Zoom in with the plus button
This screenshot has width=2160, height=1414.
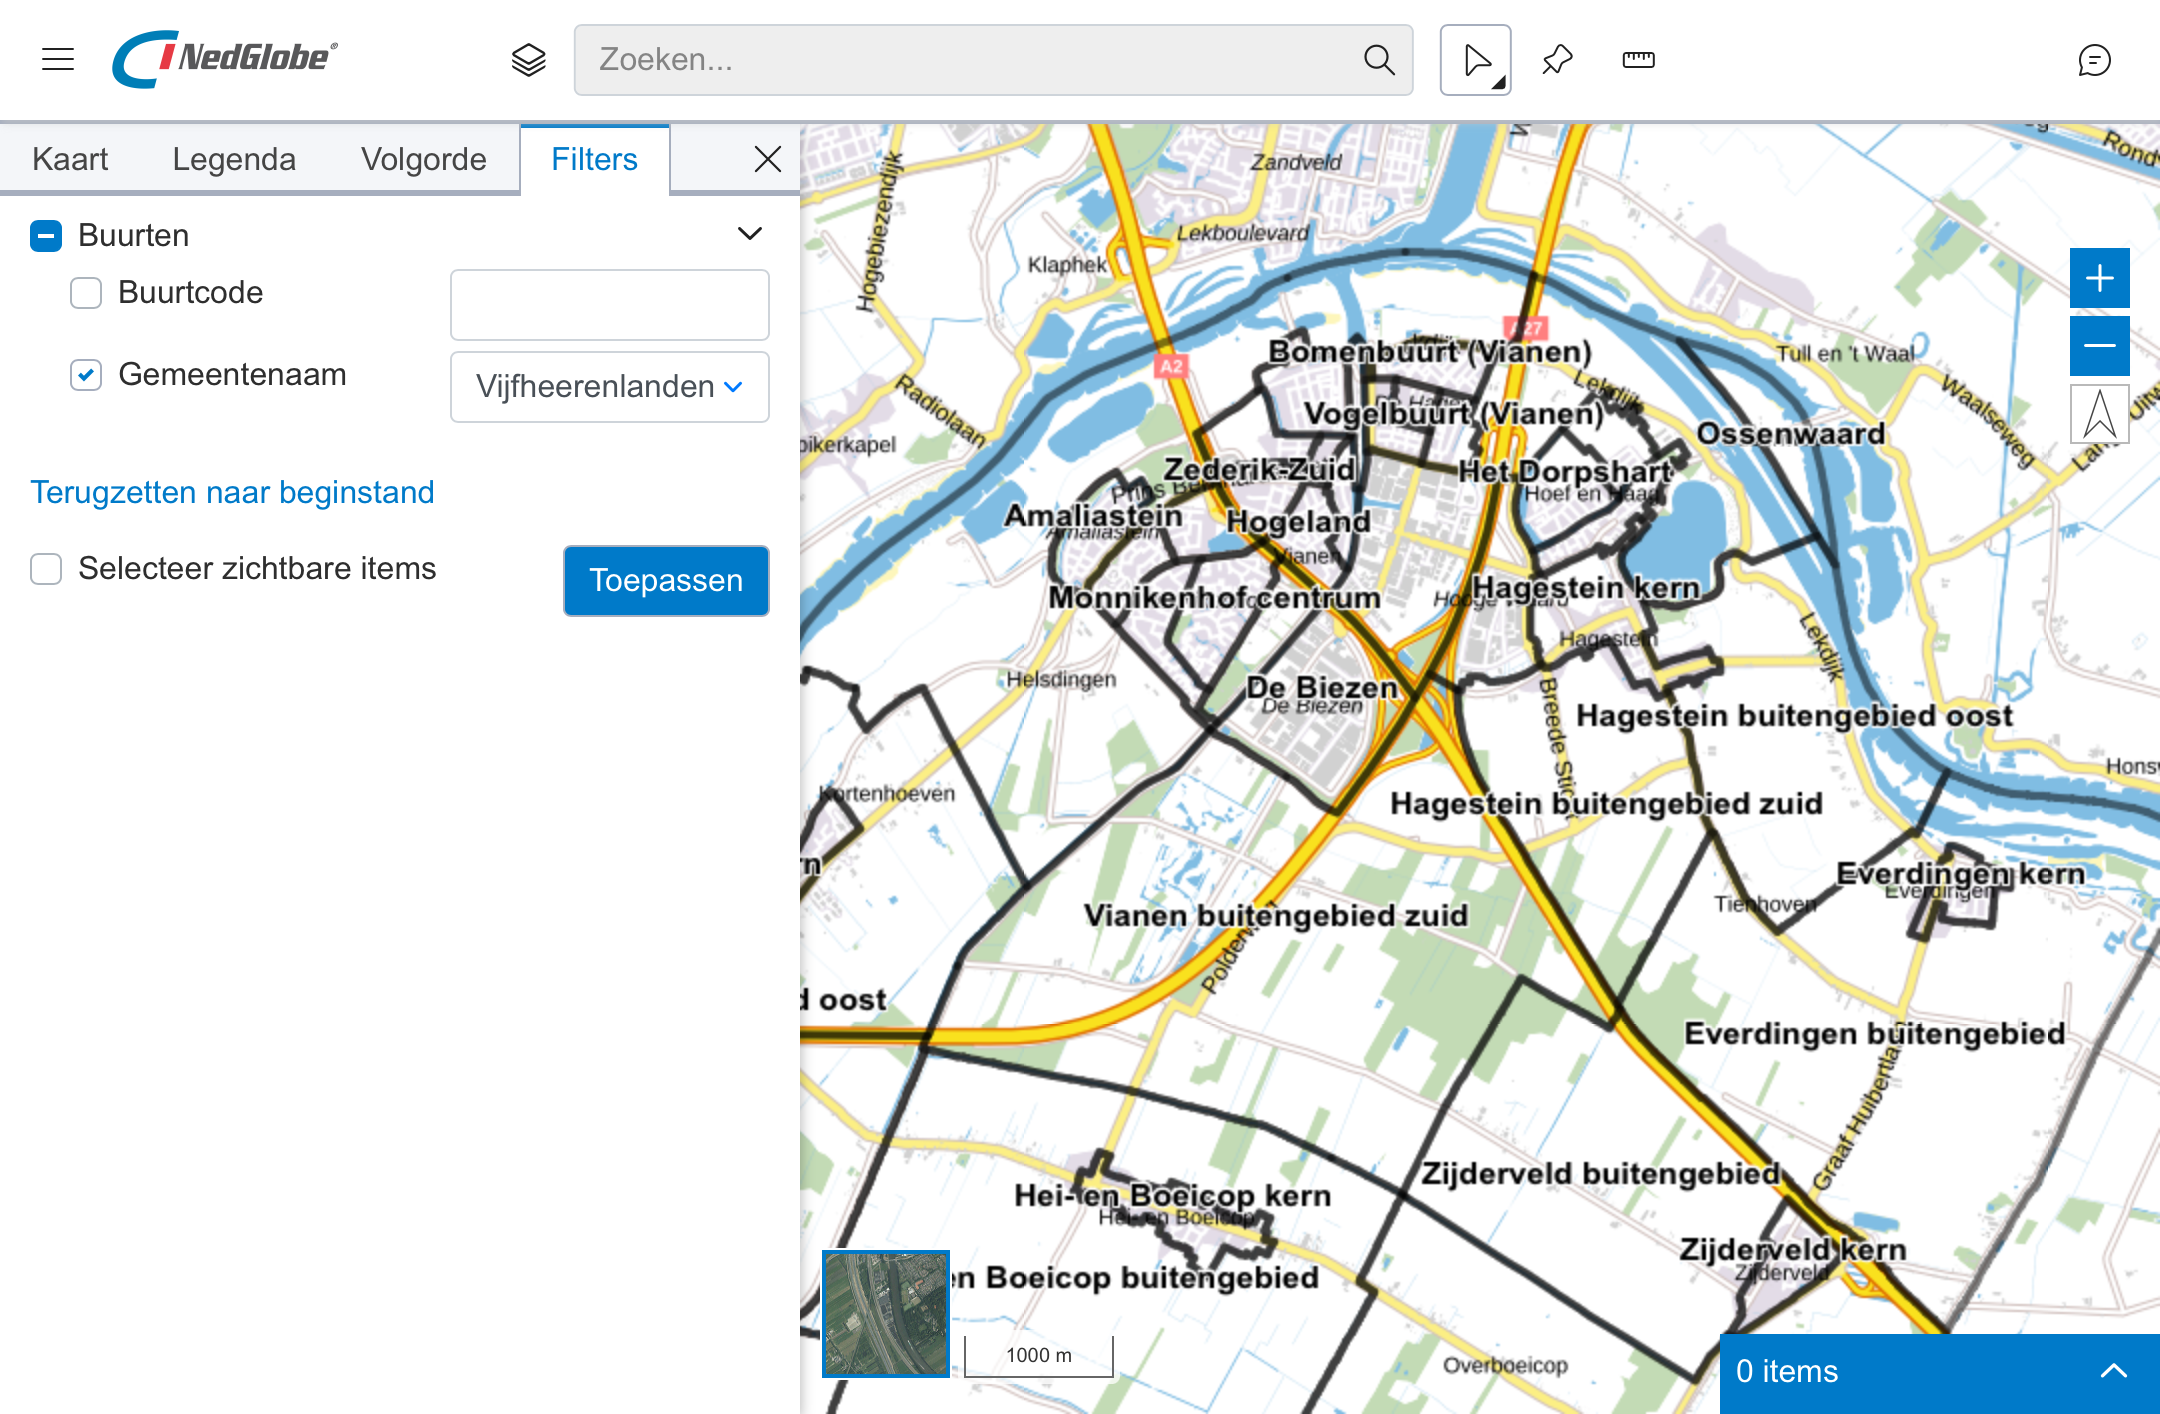2099,278
